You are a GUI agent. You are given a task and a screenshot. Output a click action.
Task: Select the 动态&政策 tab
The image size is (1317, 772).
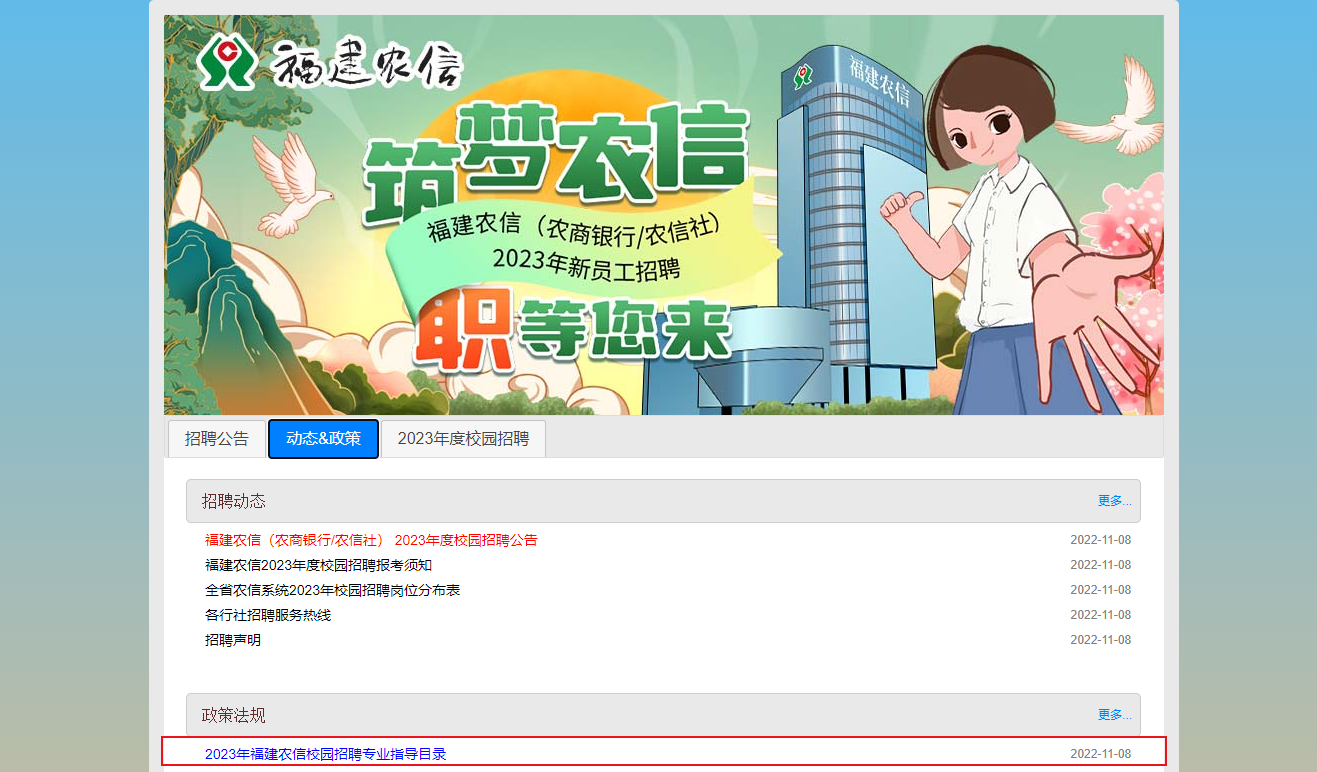point(323,439)
